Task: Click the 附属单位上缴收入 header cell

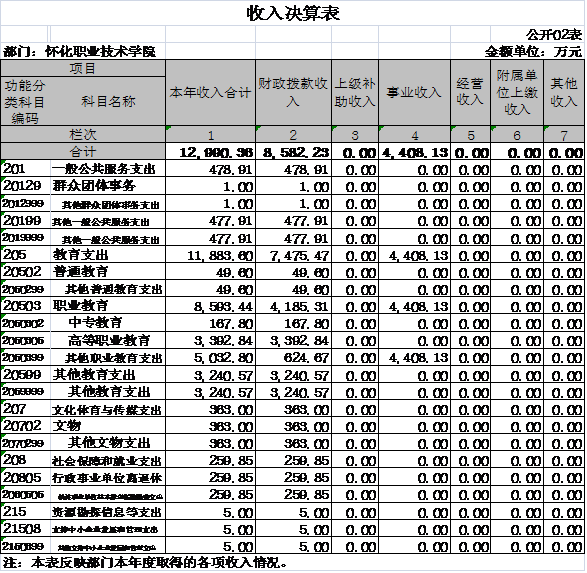Action: pyautogui.click(x=517, y=92)
